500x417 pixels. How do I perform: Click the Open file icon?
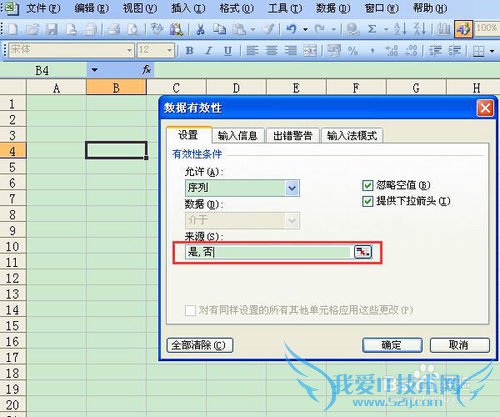[x=32, y=30]
